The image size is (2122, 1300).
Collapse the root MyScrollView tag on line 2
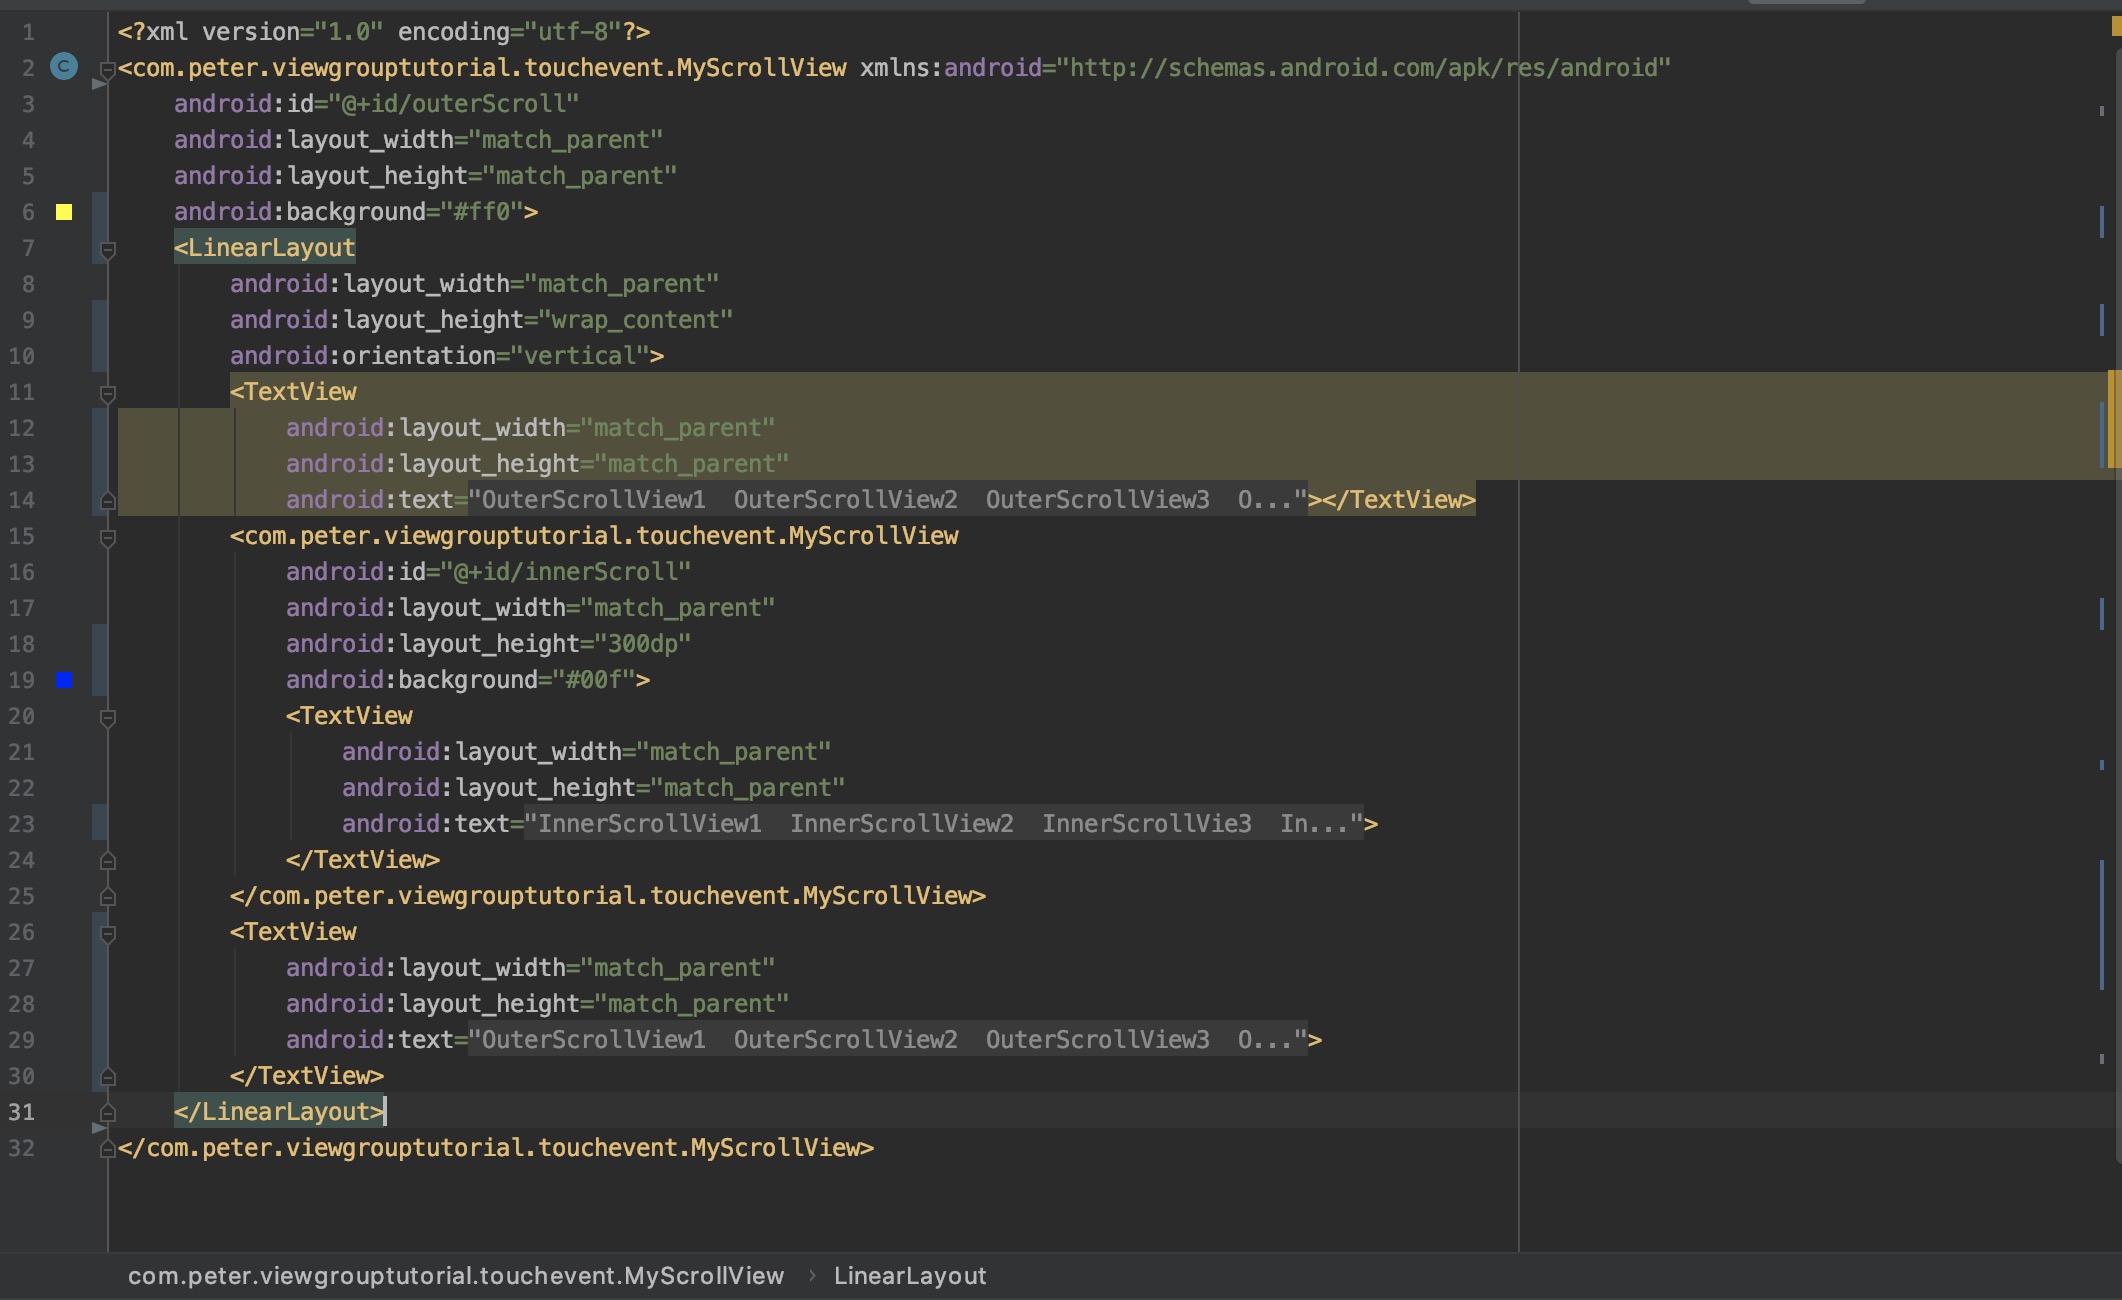pos(107,69)
